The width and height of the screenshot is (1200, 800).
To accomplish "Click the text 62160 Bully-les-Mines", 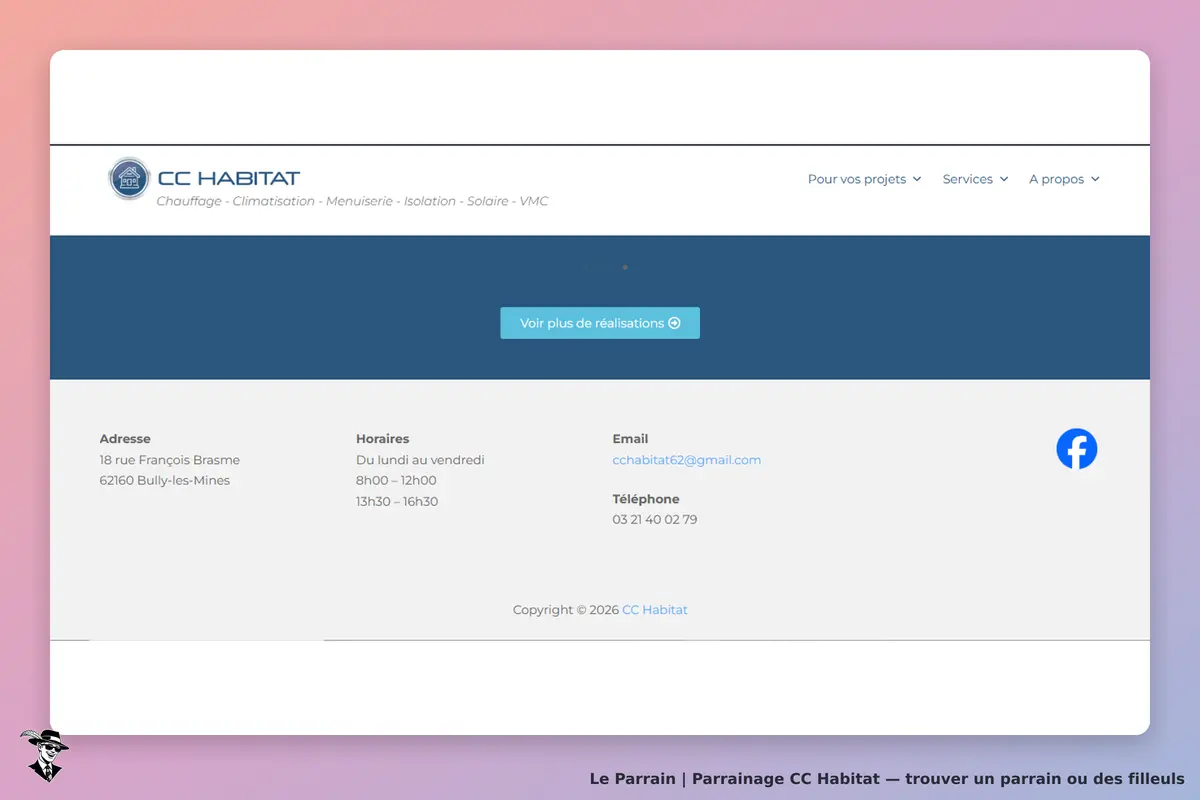I will point(165,480).
